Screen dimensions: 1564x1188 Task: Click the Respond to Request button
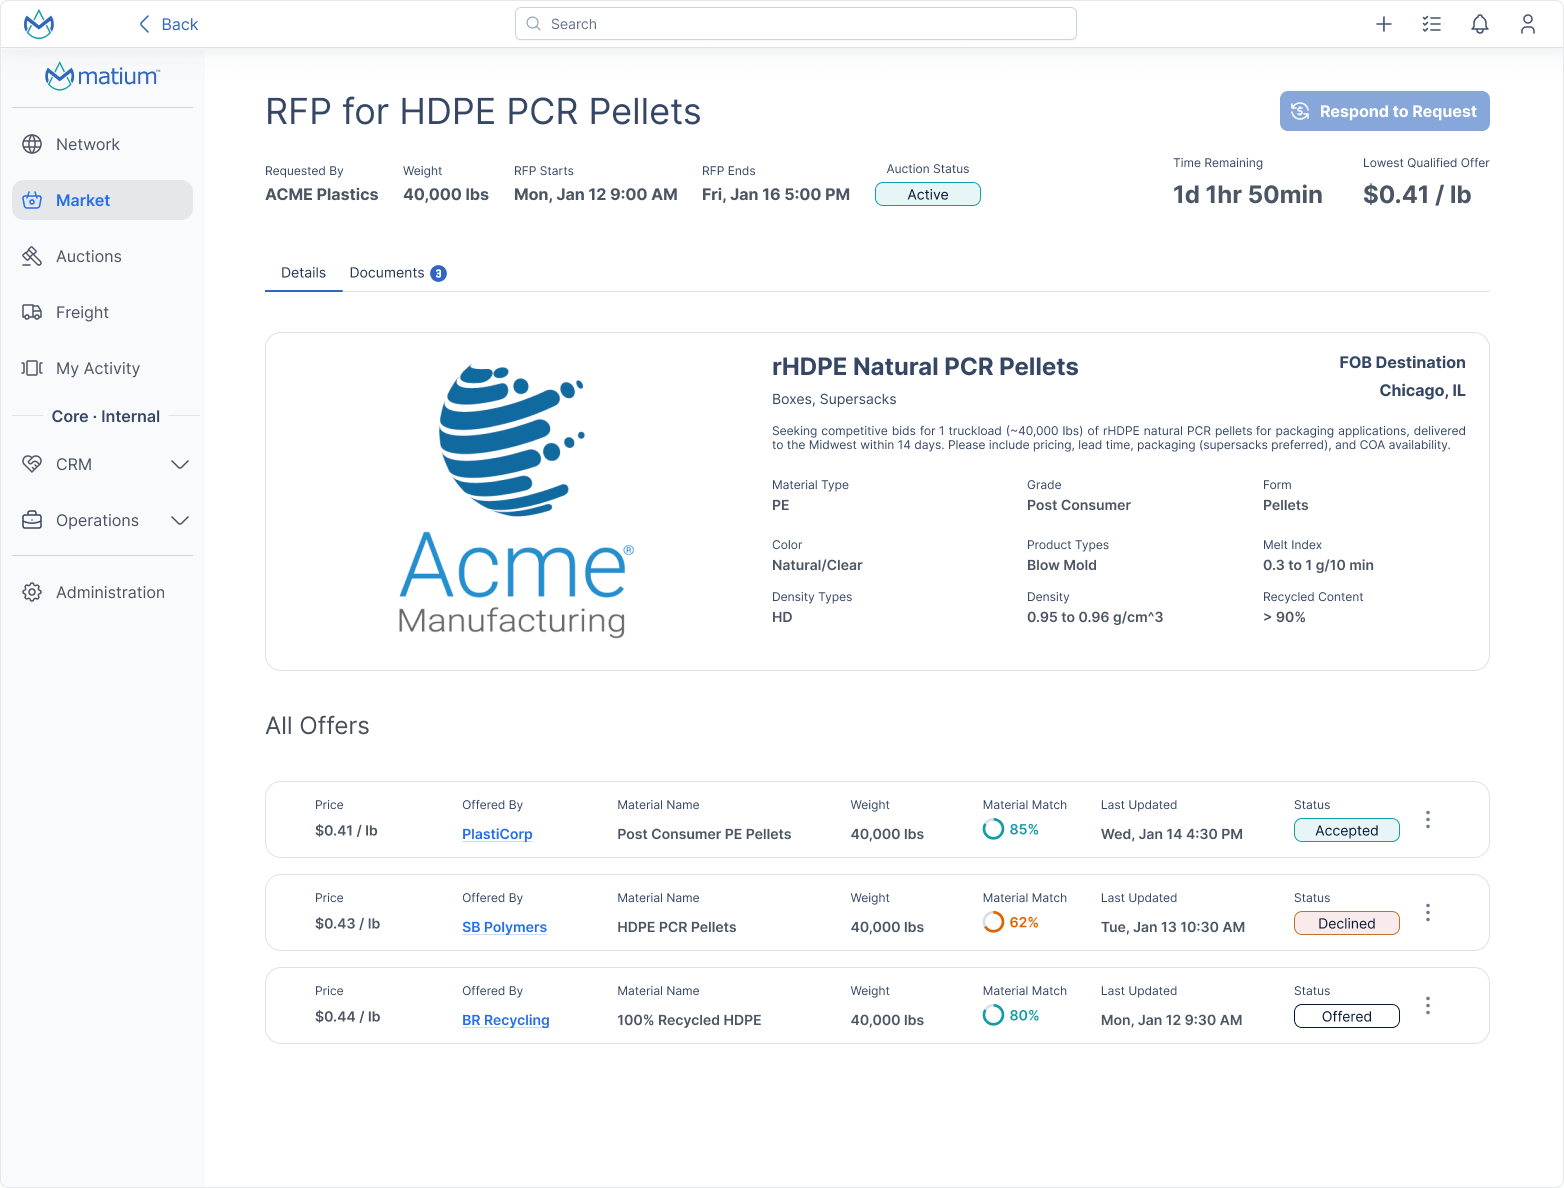pyautogui.click(x=1384, y=111)
